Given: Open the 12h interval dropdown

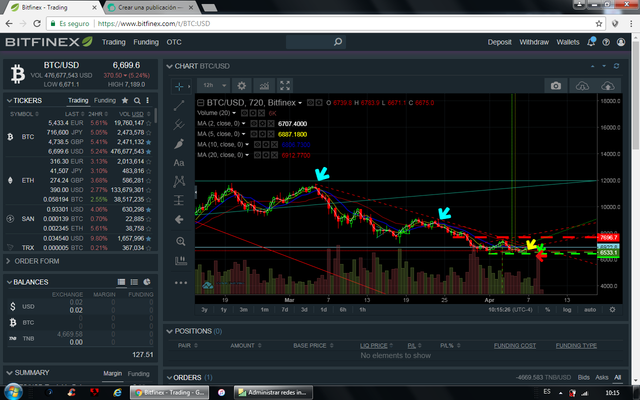Looking at the screenshot, I should click(214, 85).
